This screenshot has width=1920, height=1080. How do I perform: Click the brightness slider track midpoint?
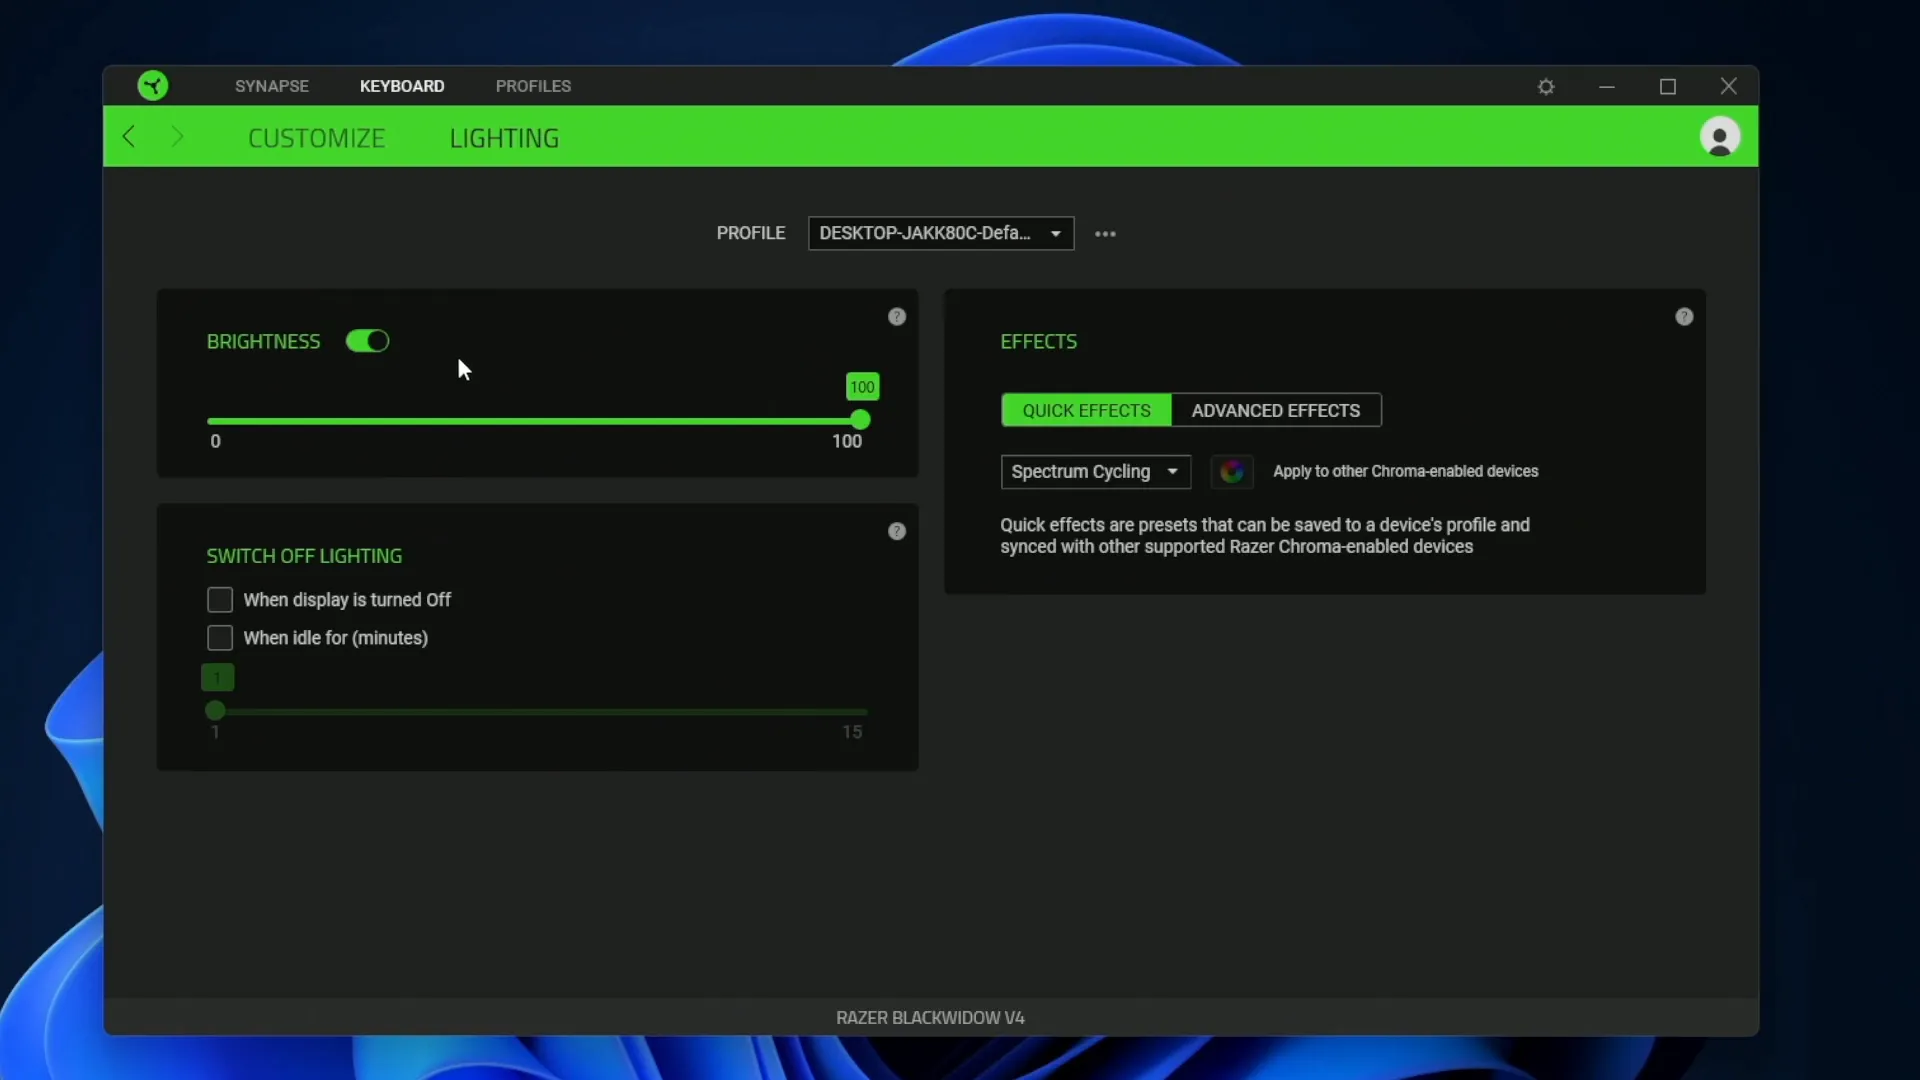(537, 421)
